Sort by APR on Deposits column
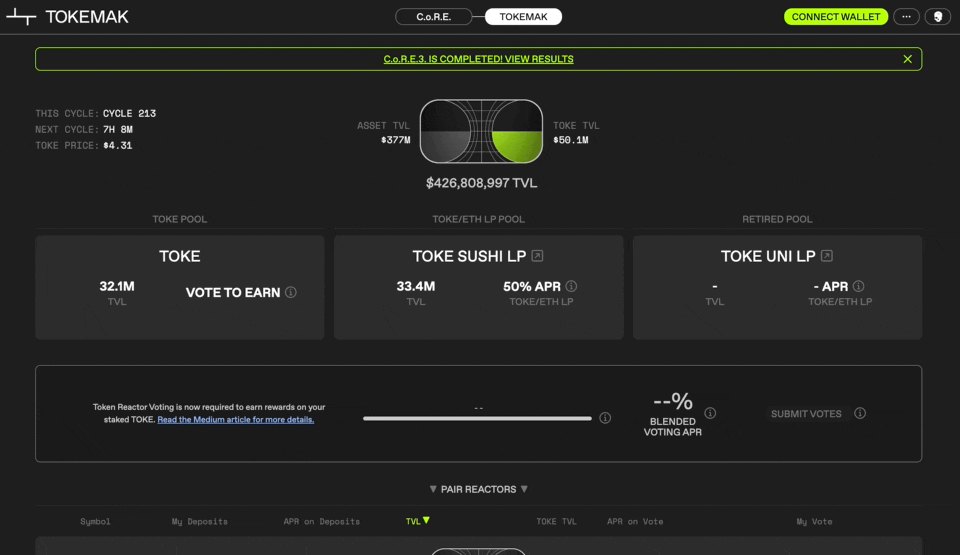 (x=321, y=521)
